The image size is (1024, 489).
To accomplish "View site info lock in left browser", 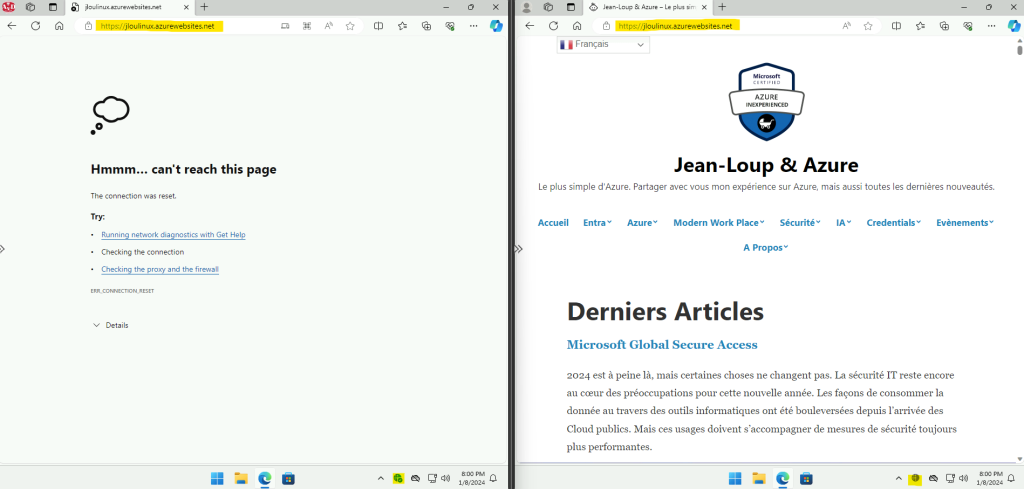I will (88, 26).
